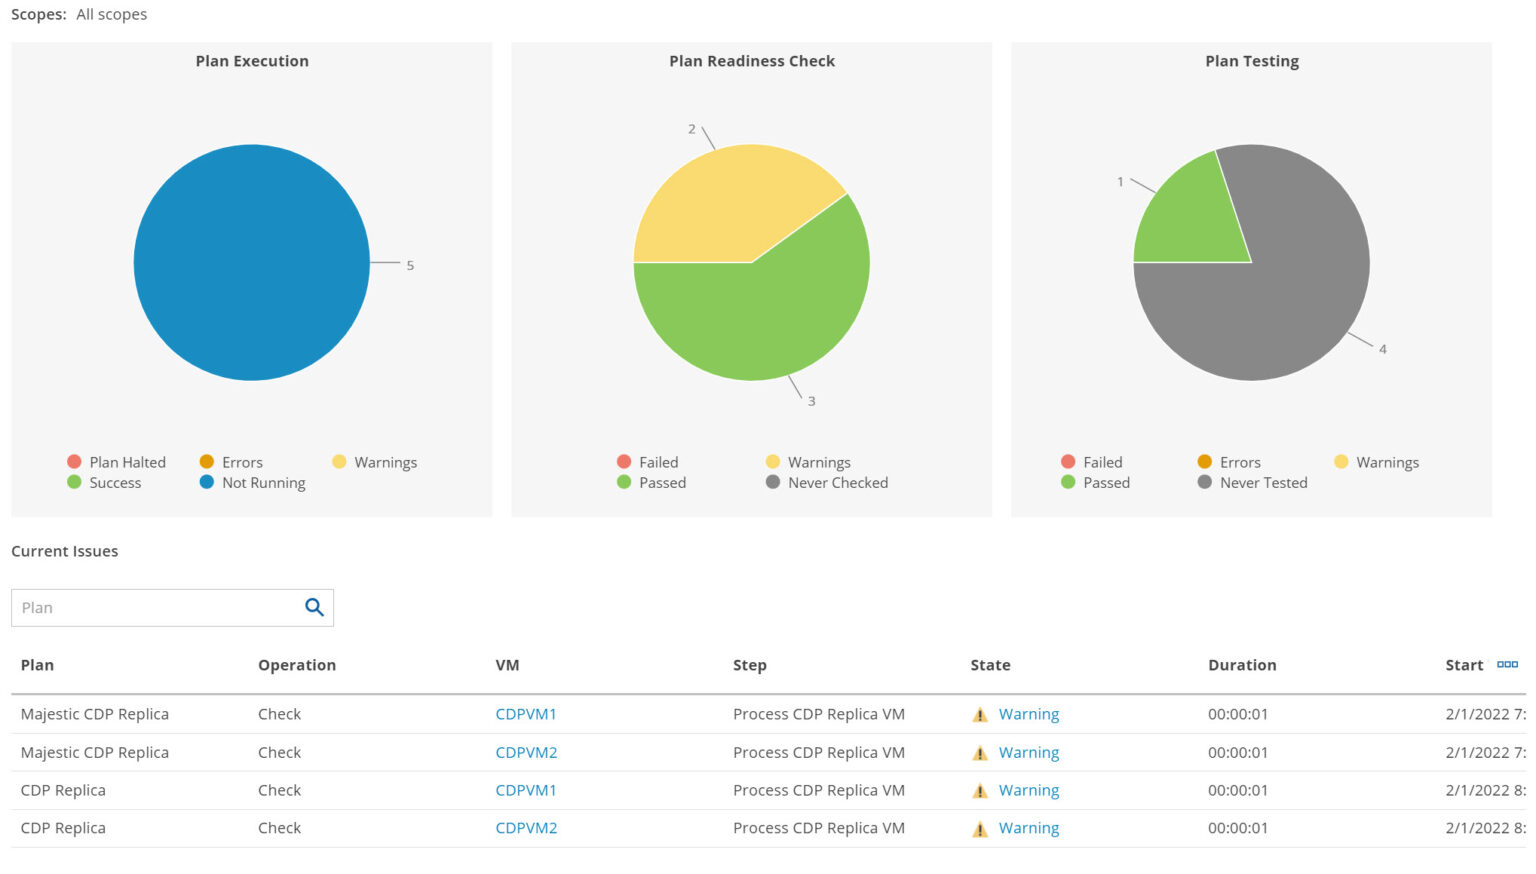Image resolution: width=1536 pixels, height=874 pixels.
Task: Click the Warning state link in the first row
Action: (1029, 714)
